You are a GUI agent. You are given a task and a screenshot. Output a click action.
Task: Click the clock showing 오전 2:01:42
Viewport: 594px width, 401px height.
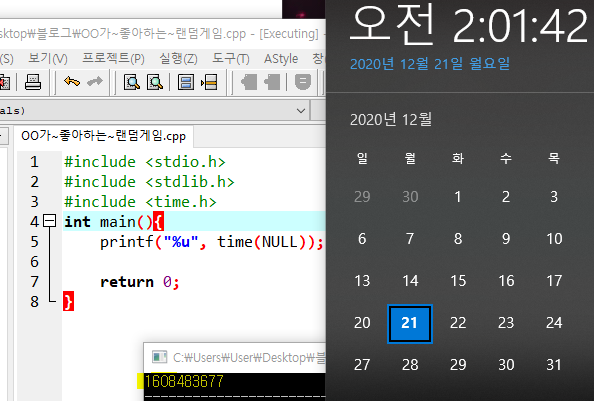click(469, 25)
